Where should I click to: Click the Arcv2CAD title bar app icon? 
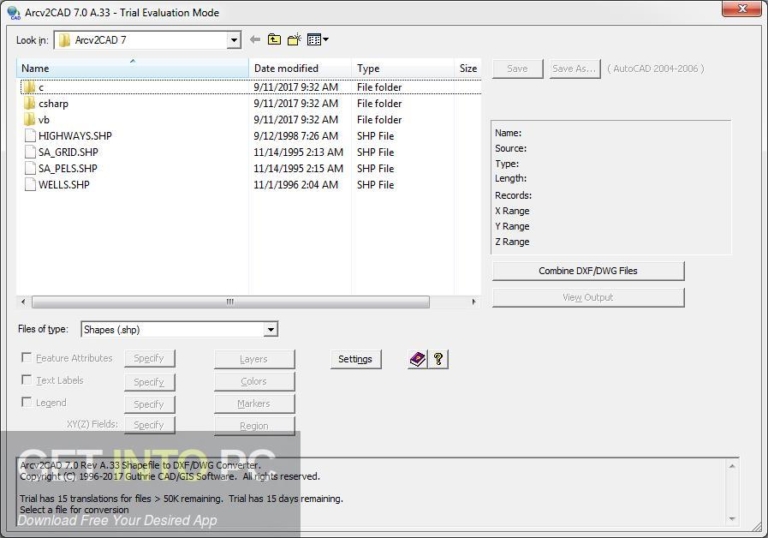tap(13, 13)
